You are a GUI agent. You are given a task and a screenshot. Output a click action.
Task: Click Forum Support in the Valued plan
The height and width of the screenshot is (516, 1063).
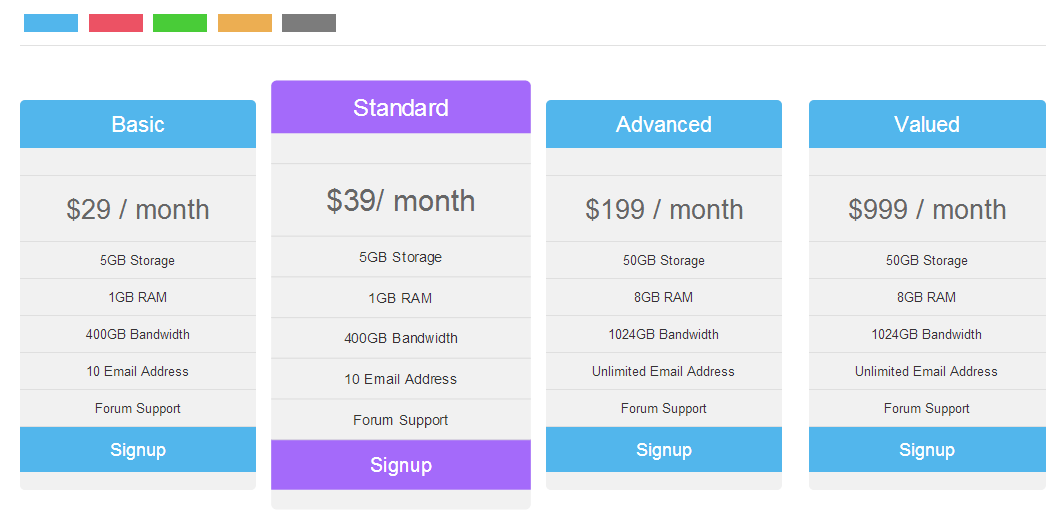[927, 408]
